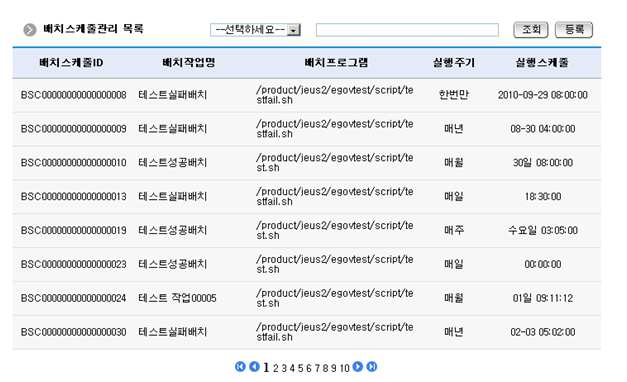Click the 실행스케줄 column header

[542, 62]
